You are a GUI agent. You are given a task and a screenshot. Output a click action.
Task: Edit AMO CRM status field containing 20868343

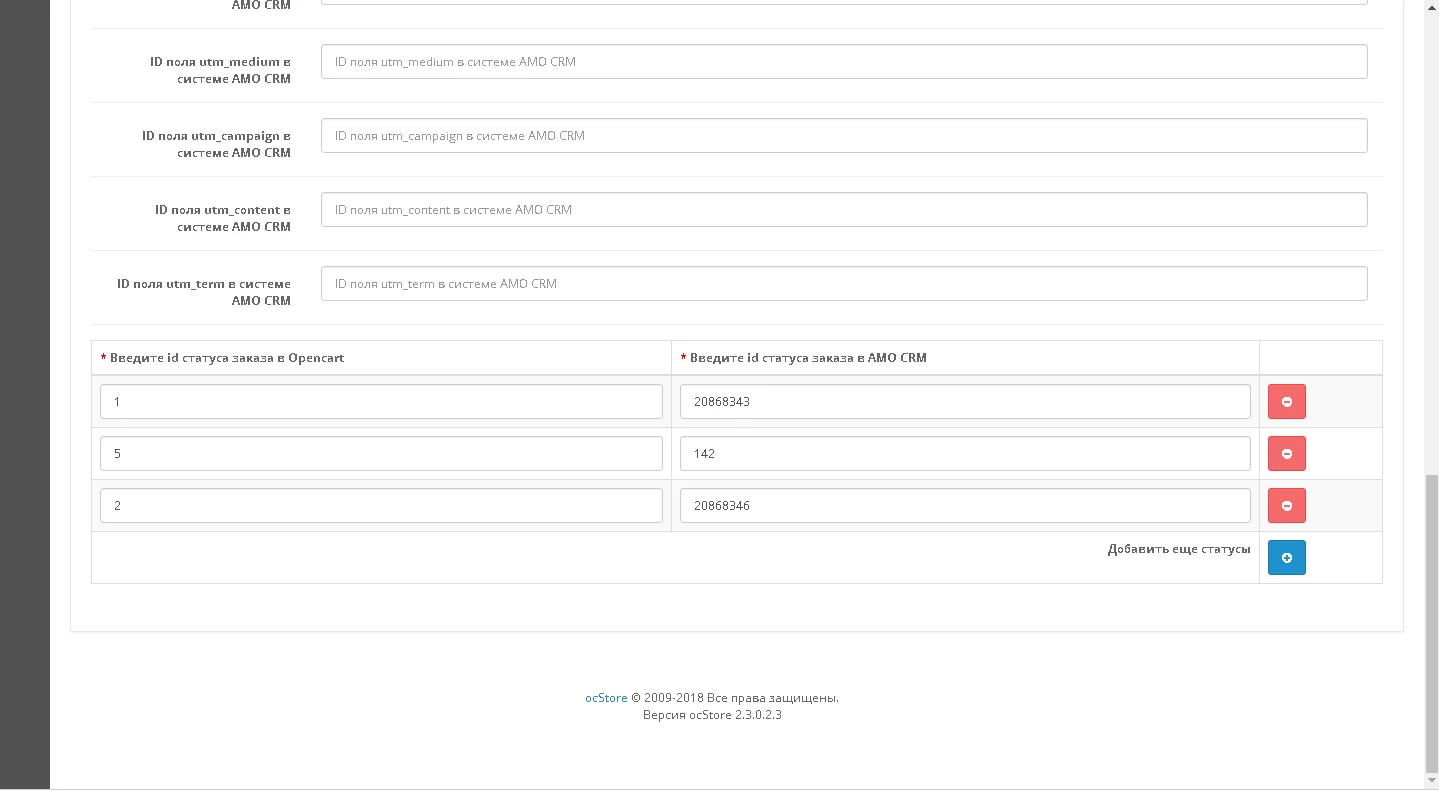(965, 401)
